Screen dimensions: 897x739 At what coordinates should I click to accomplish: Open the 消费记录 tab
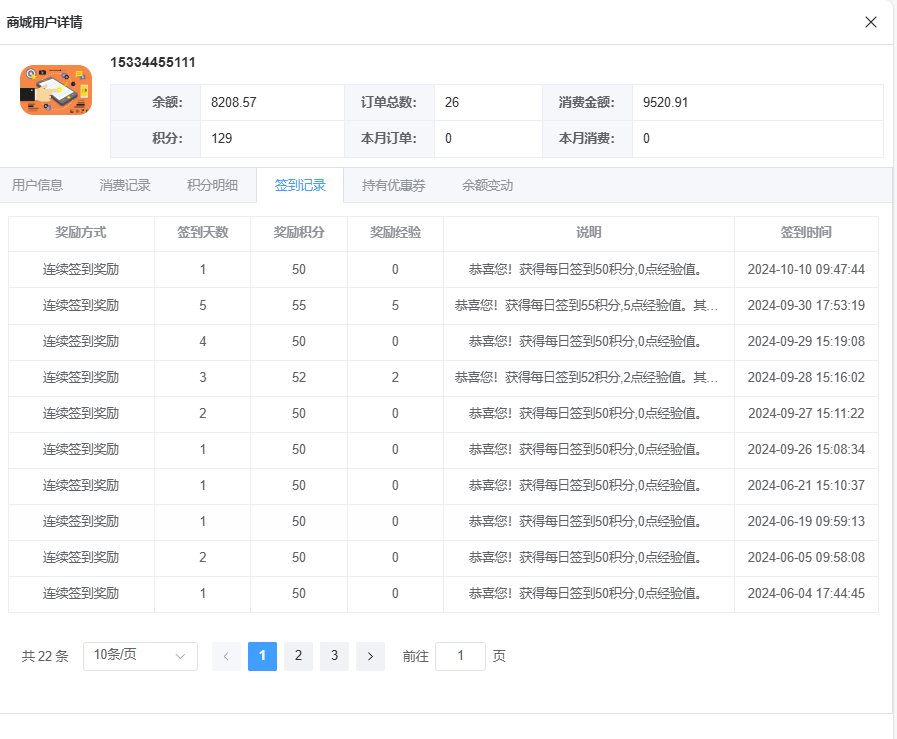(x=125, y=185)
